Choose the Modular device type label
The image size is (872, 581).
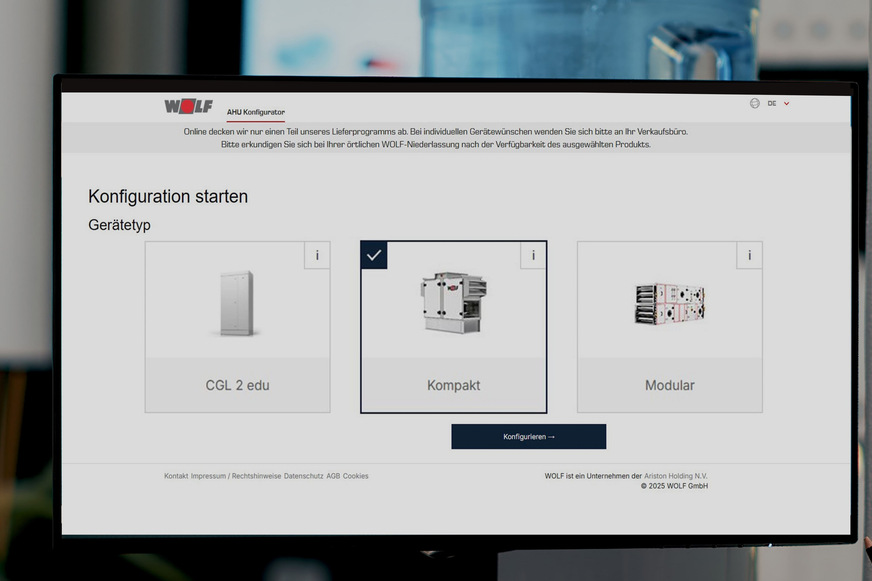pyautogui.click(x=669, y=385)
